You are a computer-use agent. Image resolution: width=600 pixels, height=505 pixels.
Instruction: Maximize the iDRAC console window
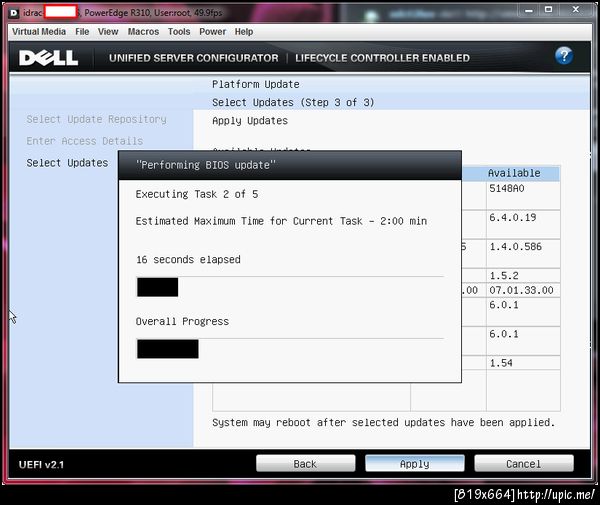tap(548, 10)
